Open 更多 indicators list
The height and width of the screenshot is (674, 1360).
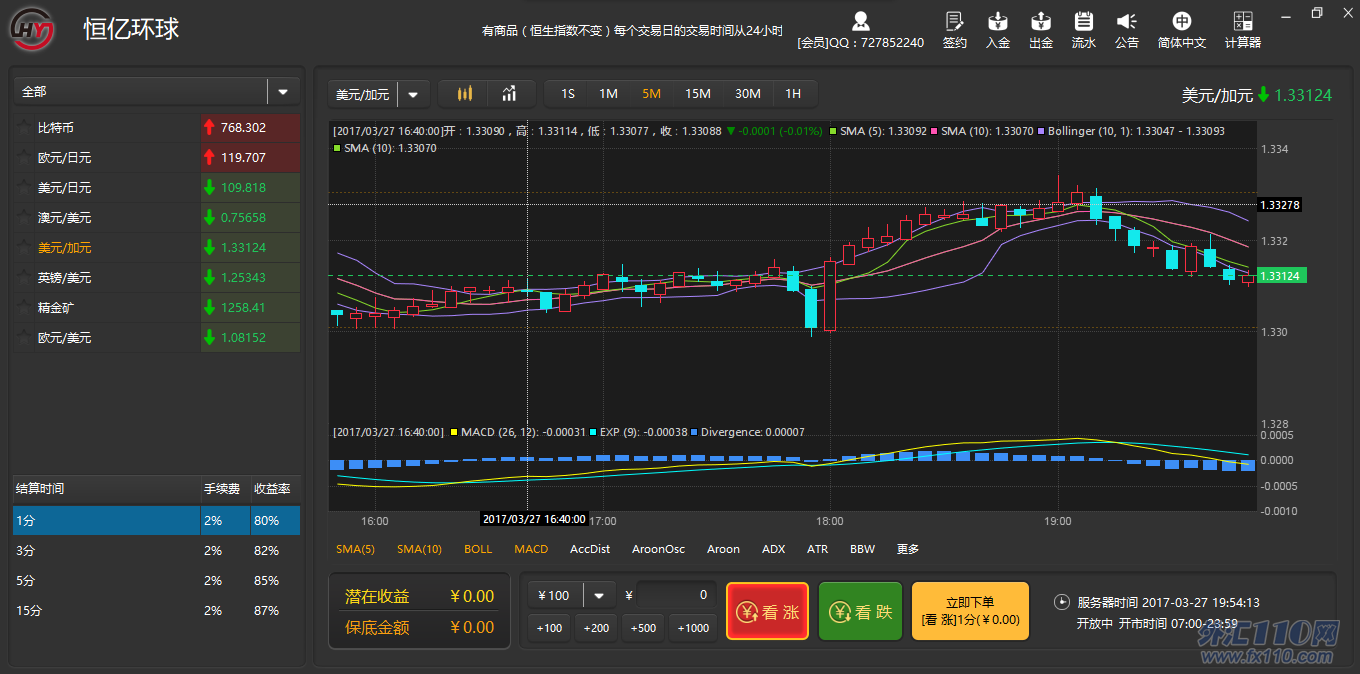[908, 549]
